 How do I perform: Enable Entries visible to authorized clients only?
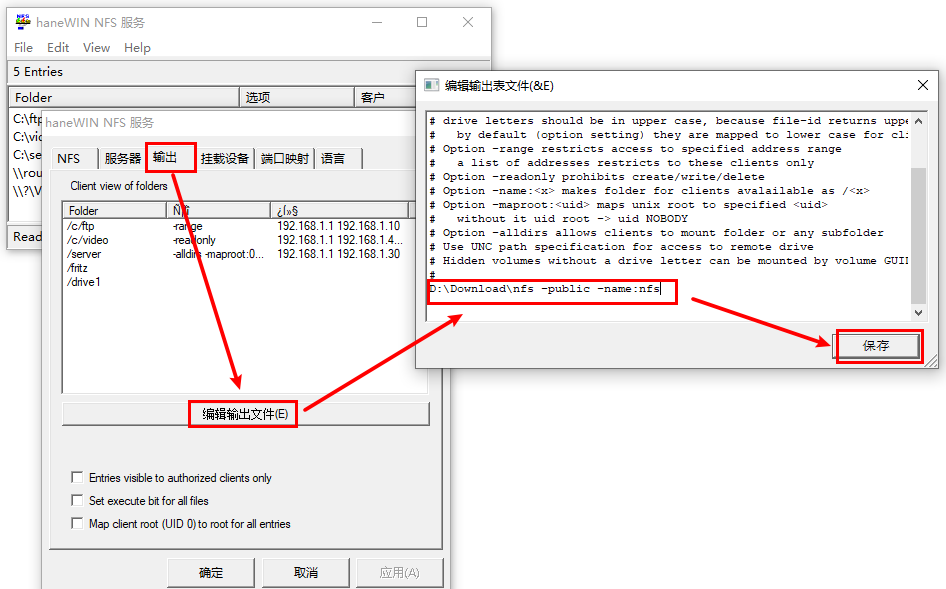click(x=77, y=477)
